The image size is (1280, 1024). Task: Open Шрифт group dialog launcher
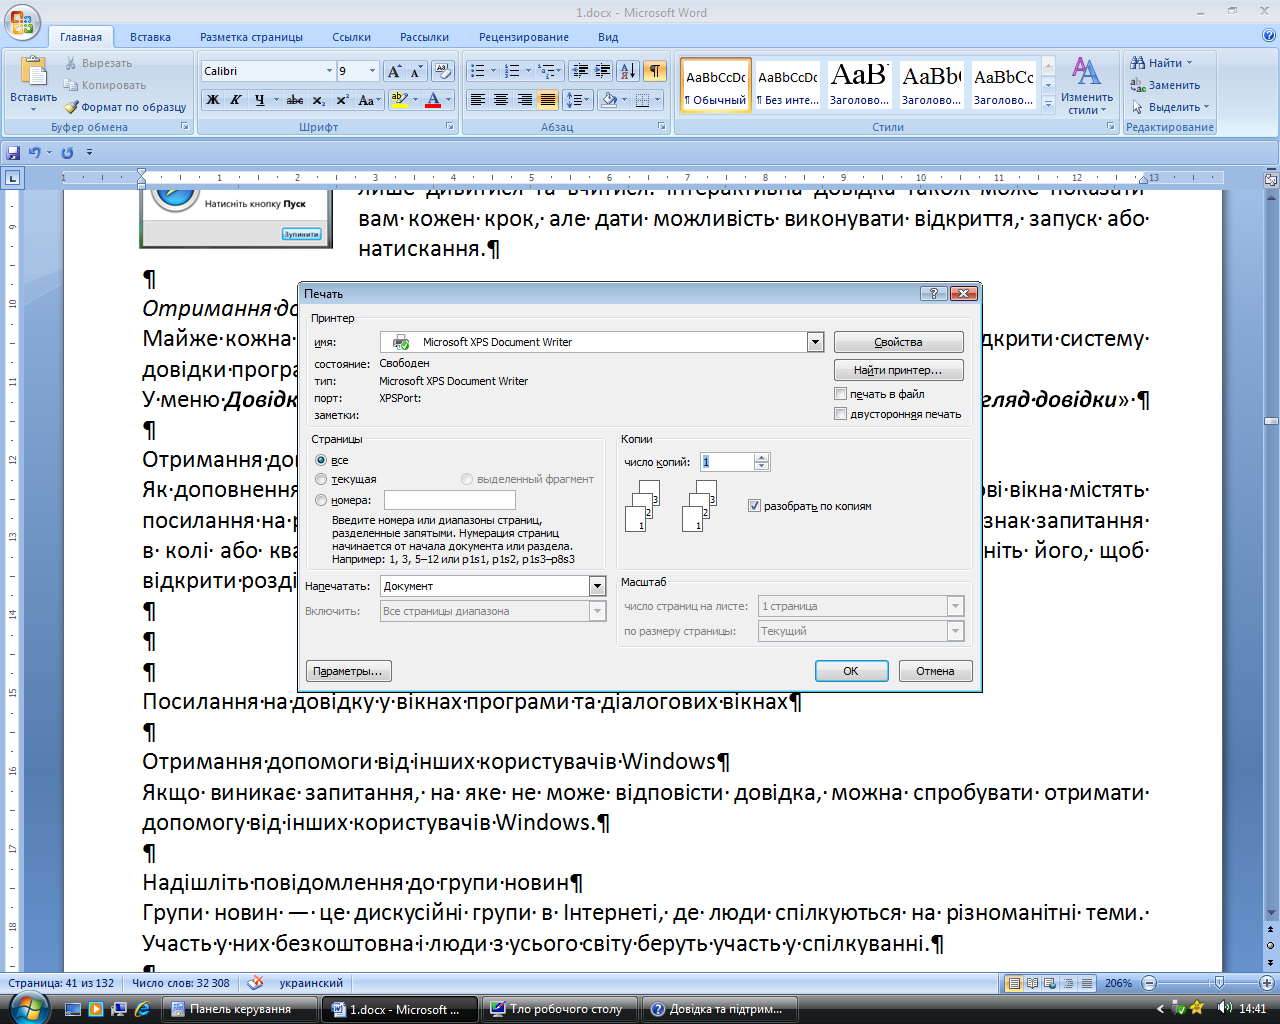click(x=449, y=127)
